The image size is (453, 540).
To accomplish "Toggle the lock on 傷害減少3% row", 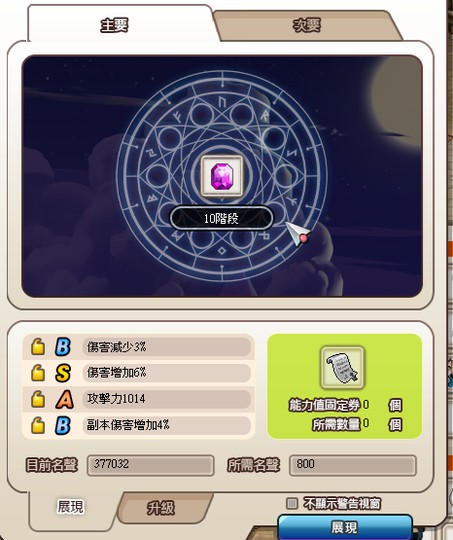I will pos(38,347).
